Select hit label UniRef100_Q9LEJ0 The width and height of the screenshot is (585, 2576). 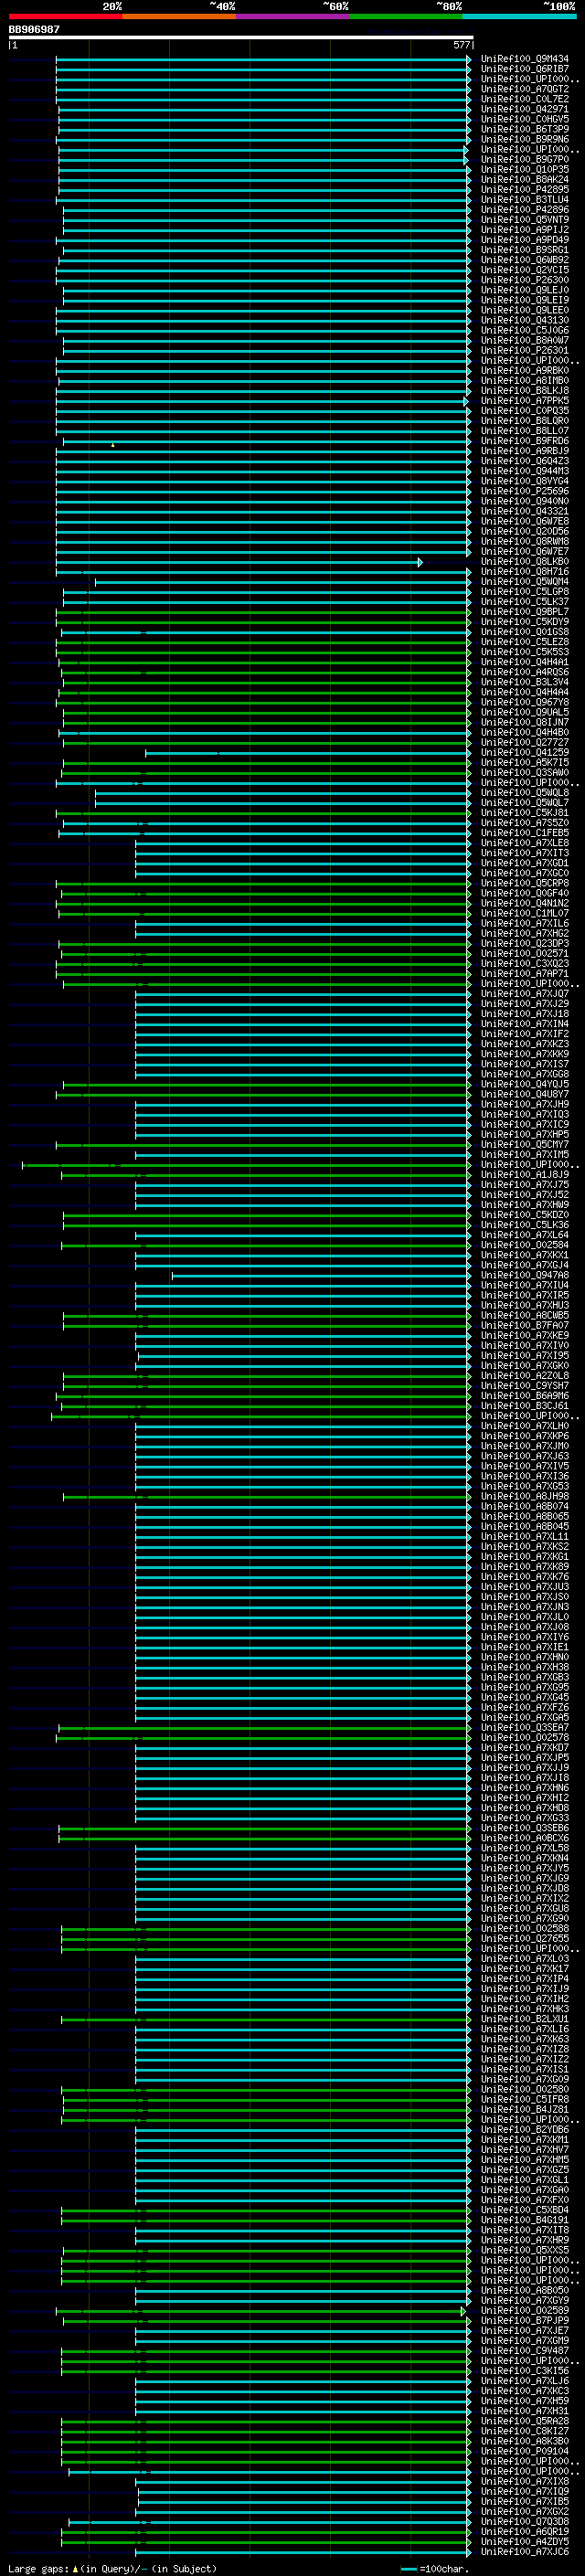pos(525,290)
